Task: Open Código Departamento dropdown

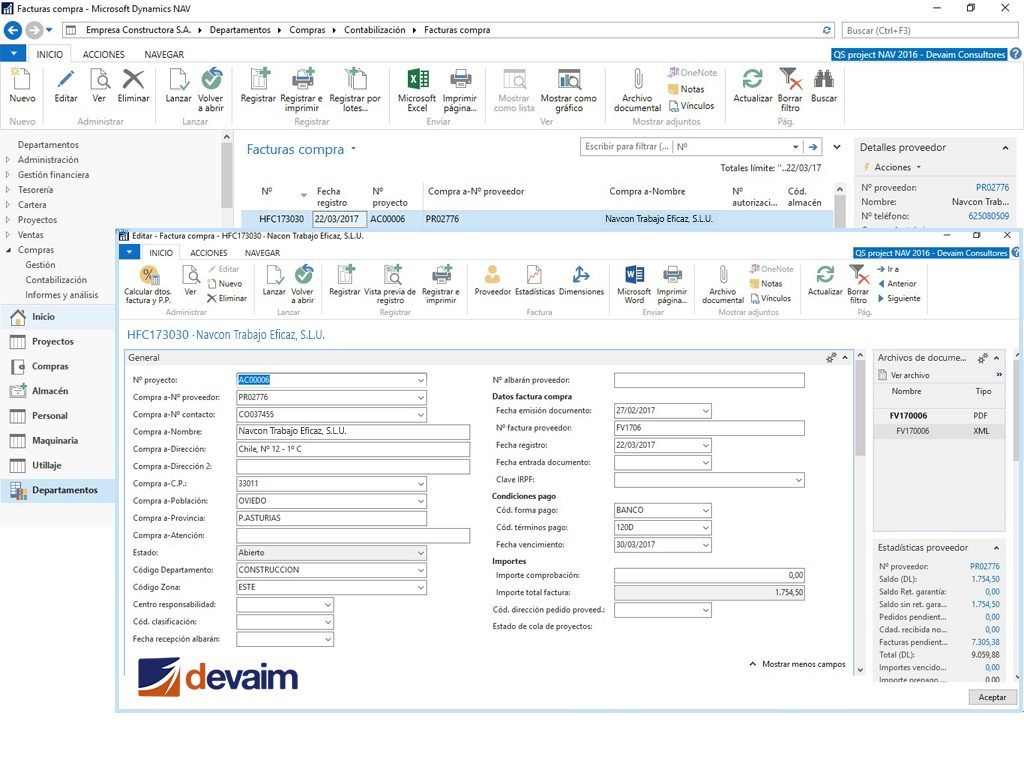Action: [x=421, y=570]
